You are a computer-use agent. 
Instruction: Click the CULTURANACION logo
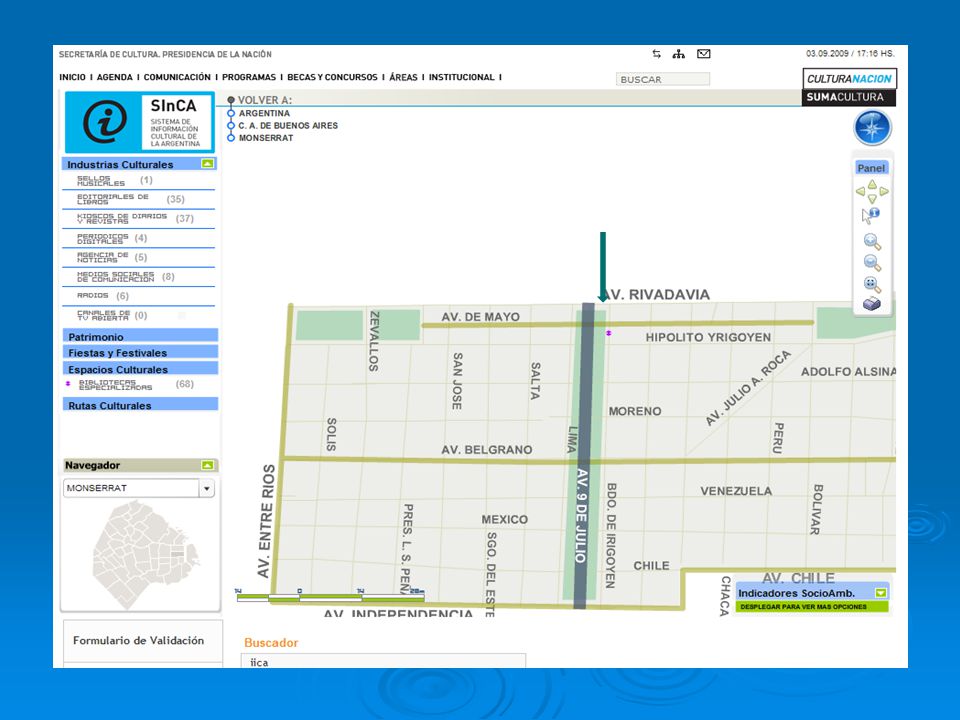click(x=849, y=78)
